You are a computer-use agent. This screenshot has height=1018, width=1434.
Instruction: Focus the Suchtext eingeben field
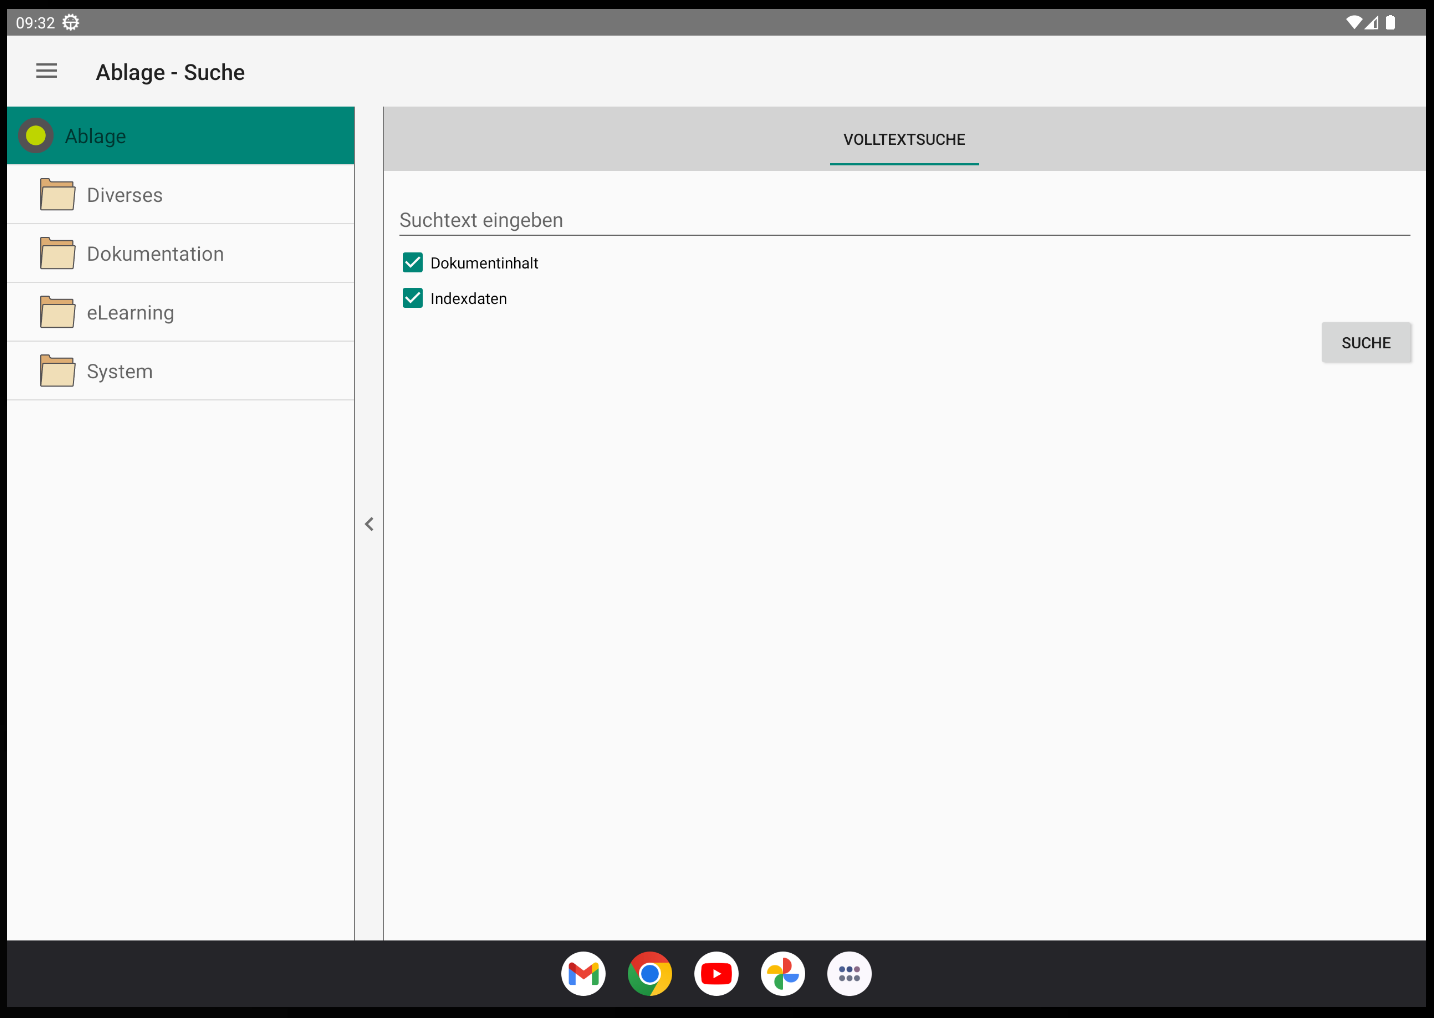point(903,220)
